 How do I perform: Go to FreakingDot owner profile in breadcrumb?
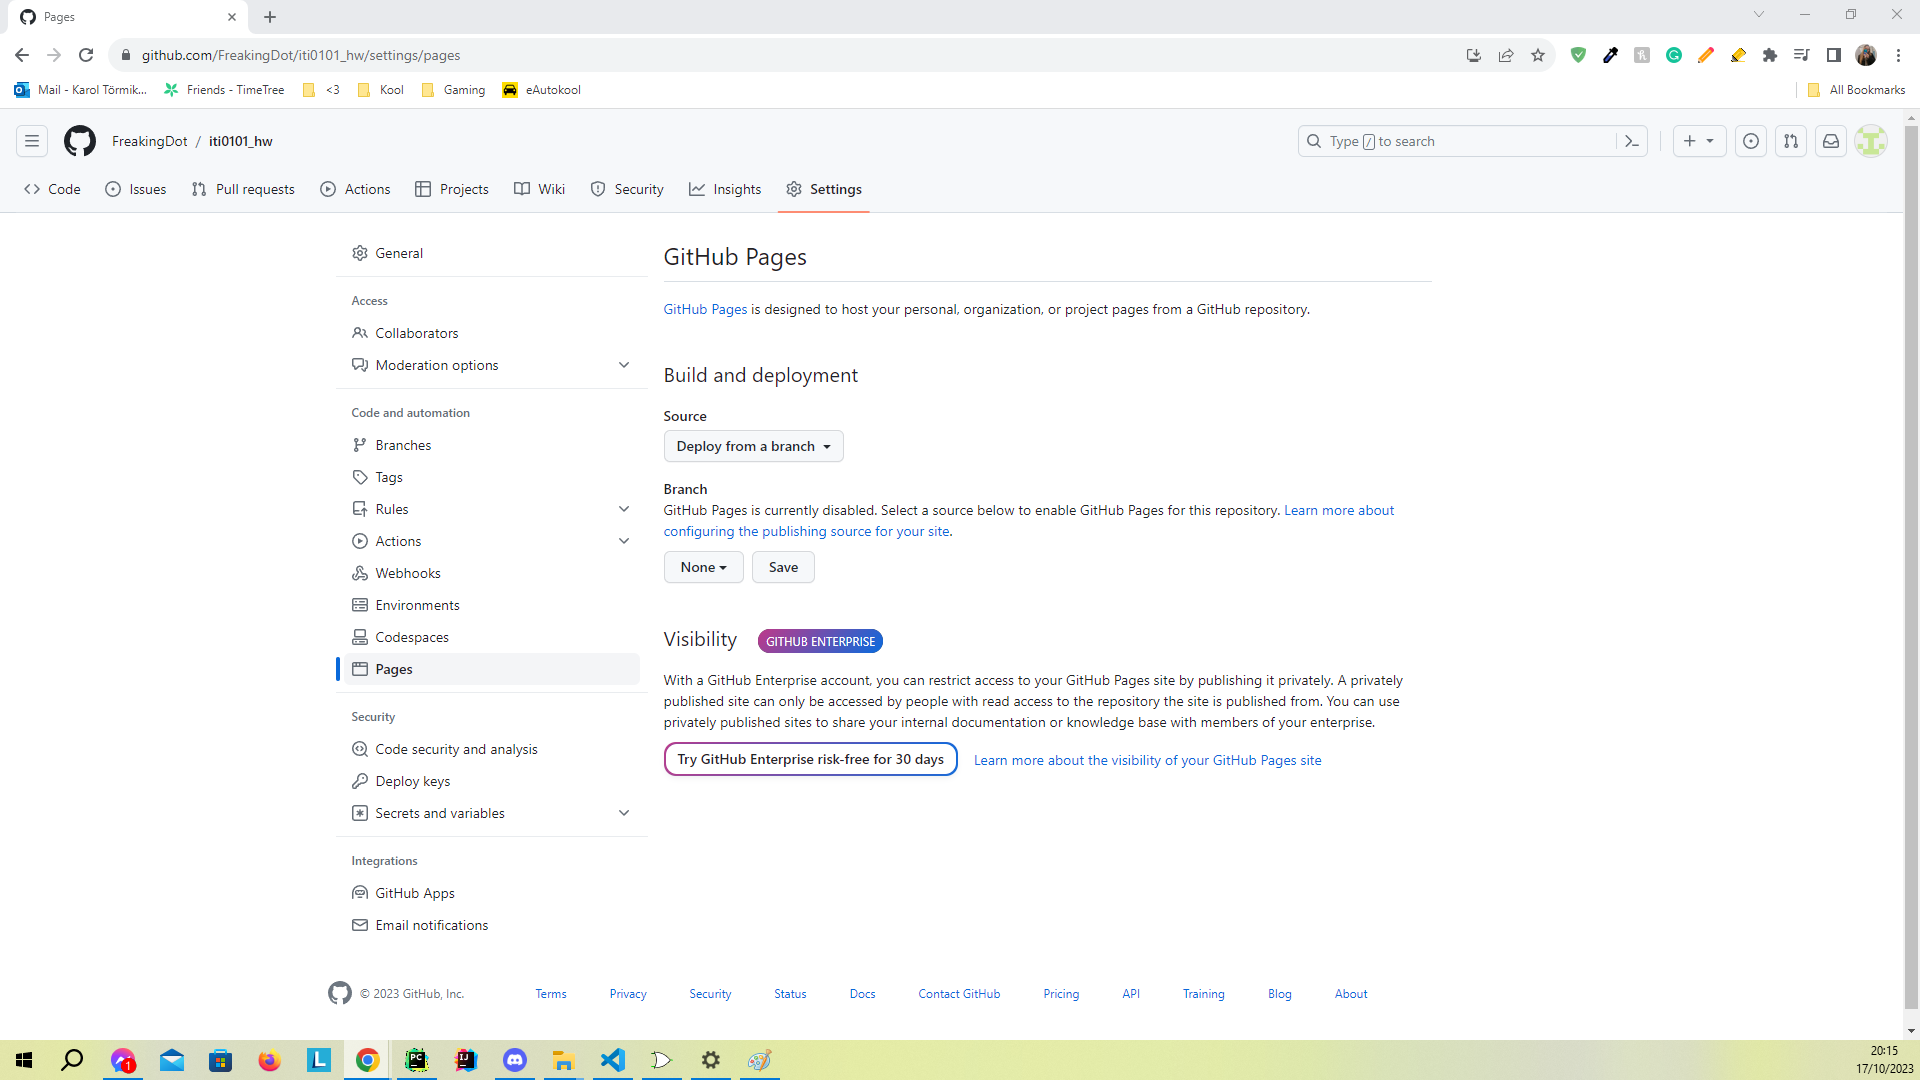[x=149, y=141]
